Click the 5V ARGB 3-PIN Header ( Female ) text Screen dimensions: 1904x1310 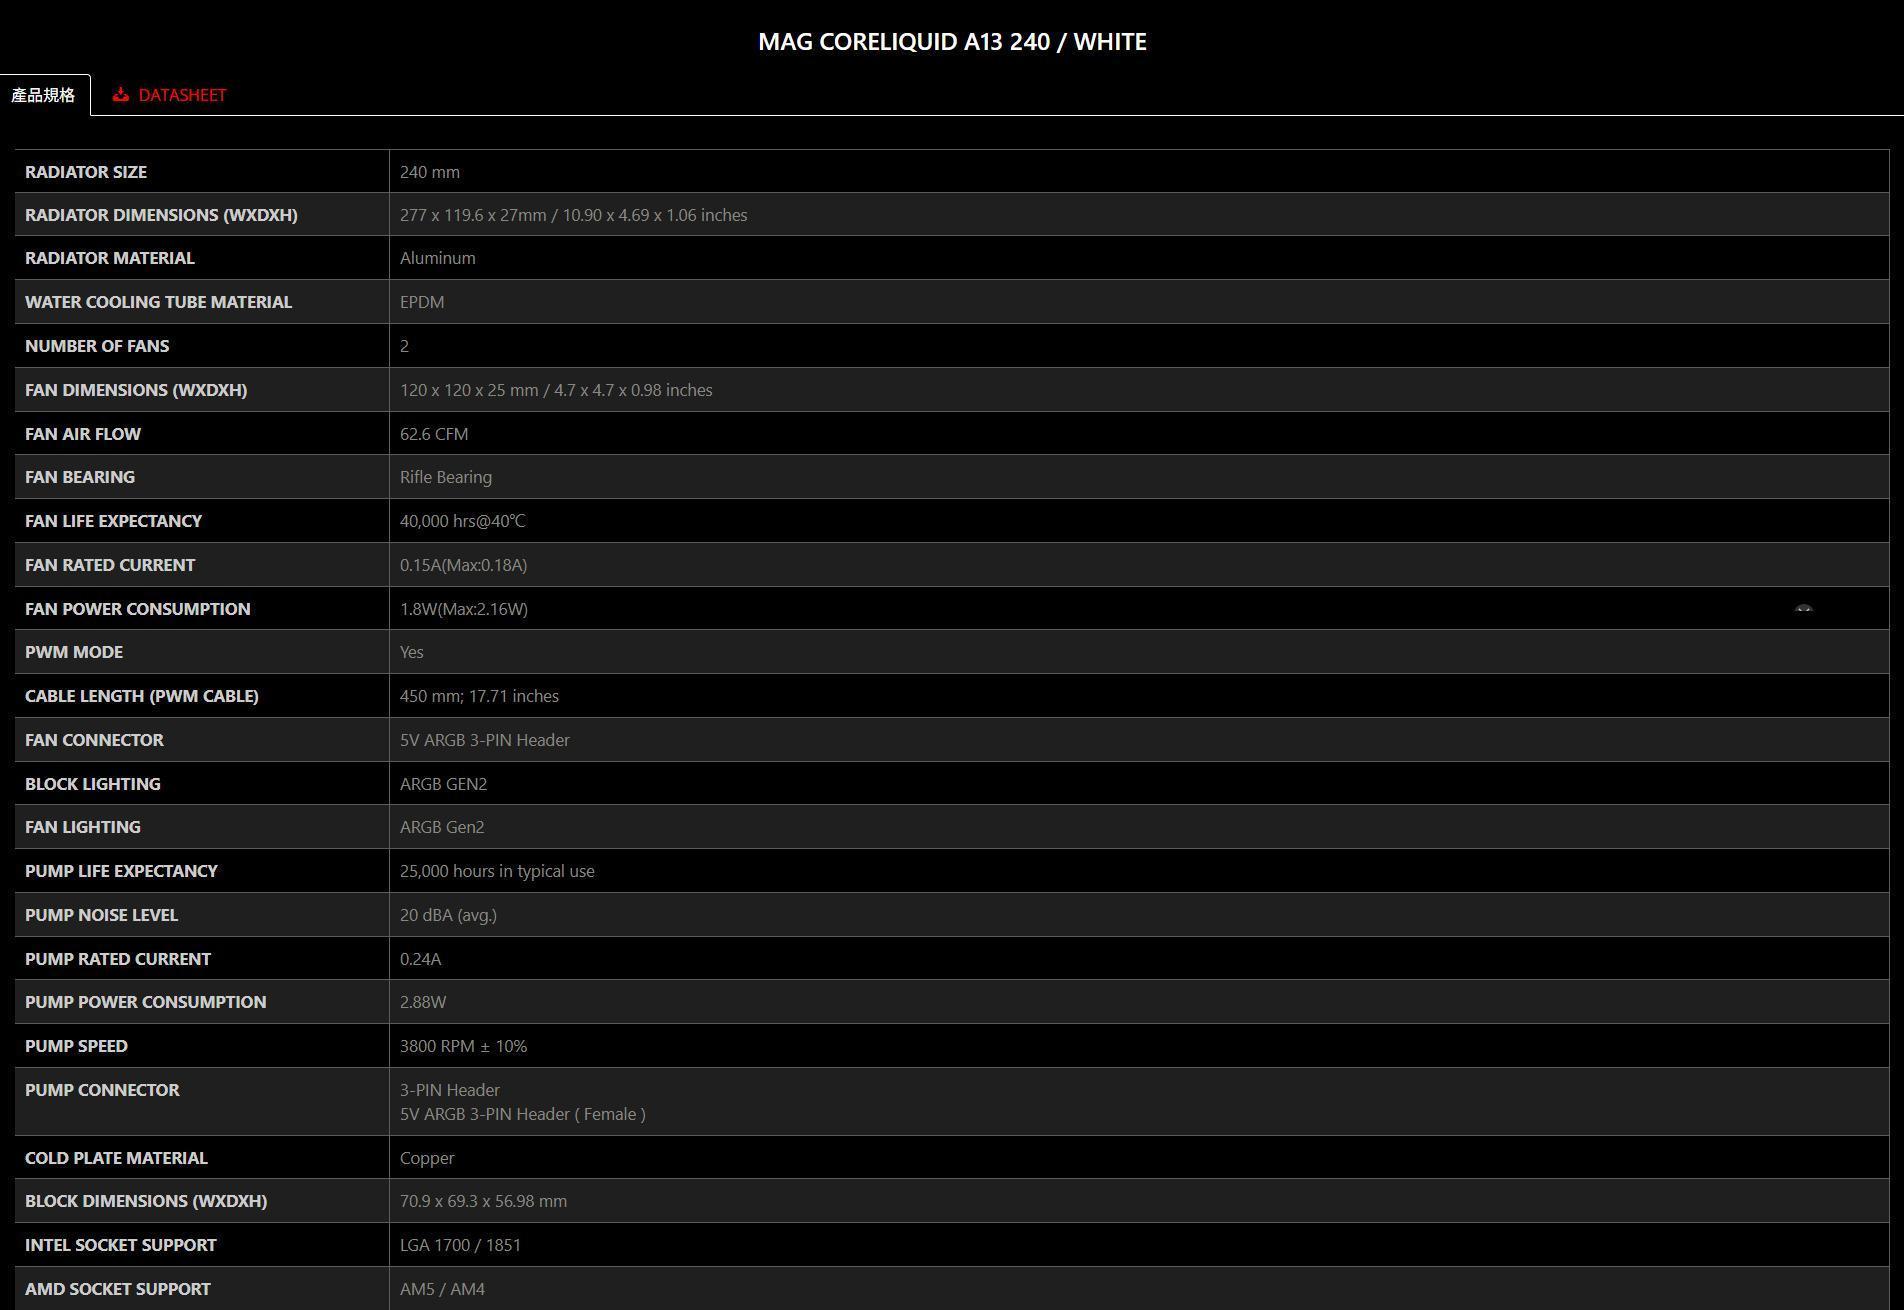point(522,1114)
